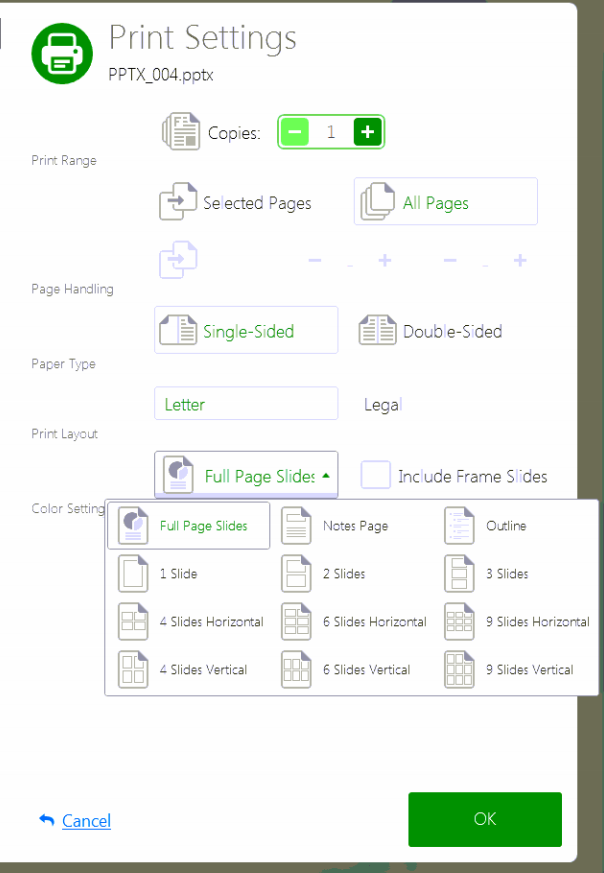Increase copies with the plus button
This screenshot has width=604, height=873.
tap(367, 132)
